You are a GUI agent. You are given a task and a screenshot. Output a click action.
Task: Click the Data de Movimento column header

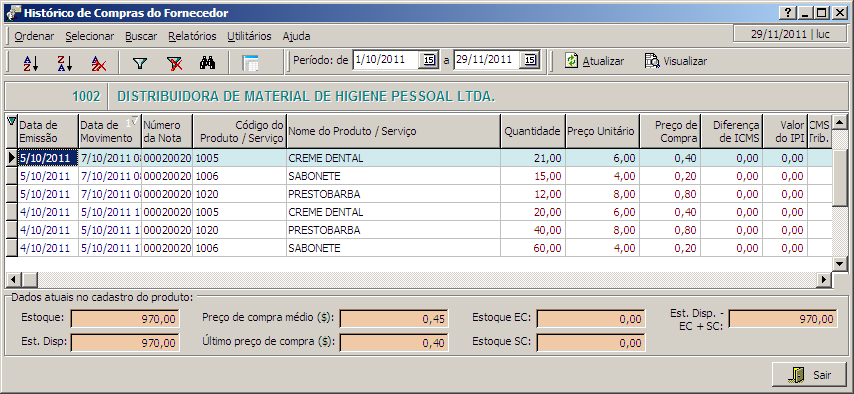tap(110, 131)
